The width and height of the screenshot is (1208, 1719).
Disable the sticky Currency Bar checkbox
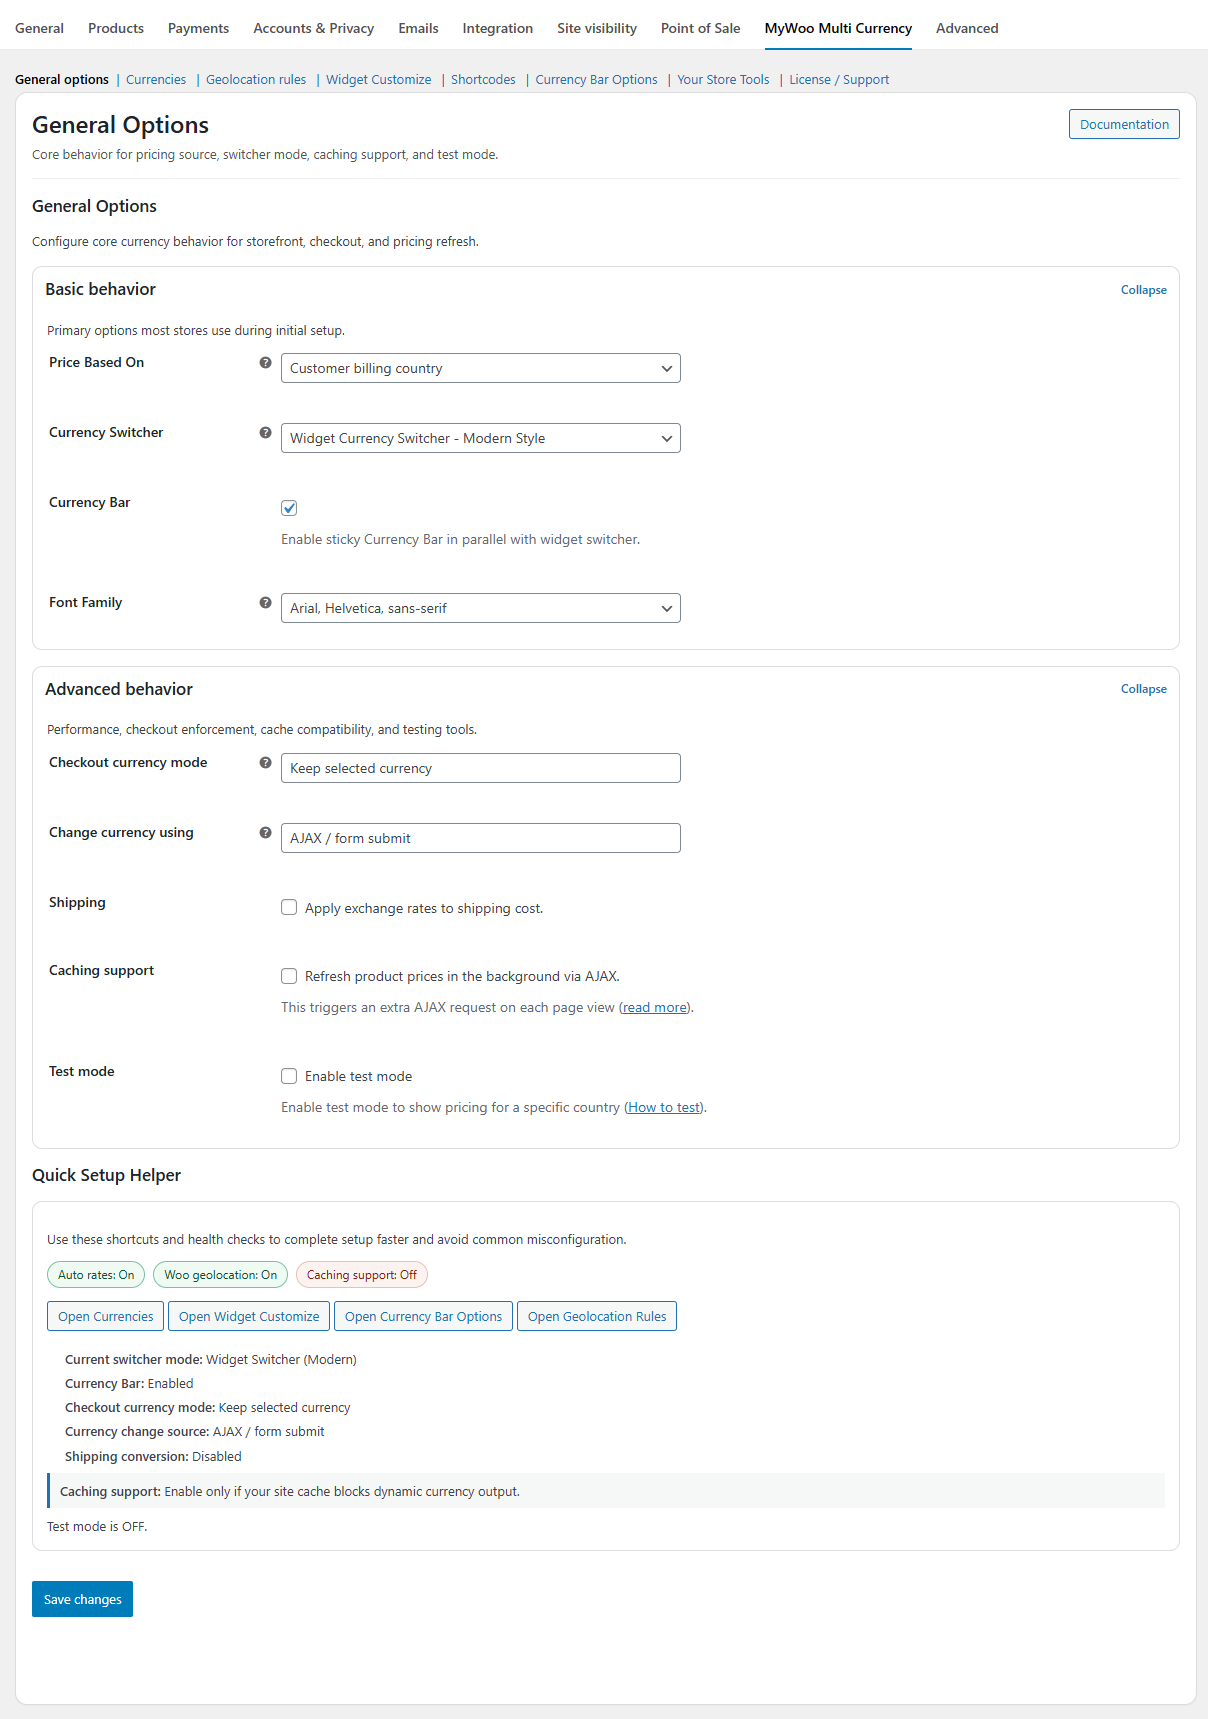[289, 508]
